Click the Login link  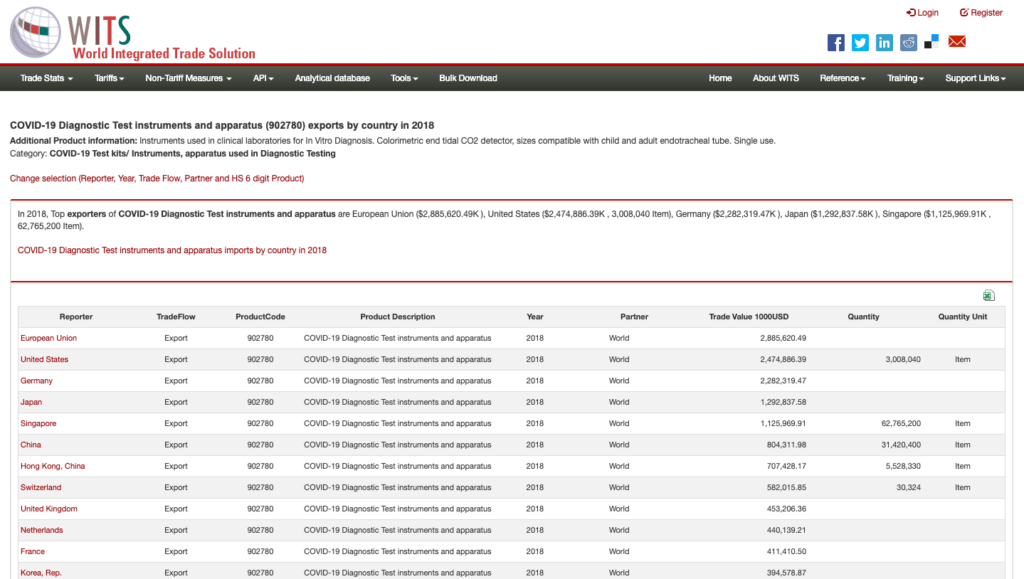tap(922, 12)
